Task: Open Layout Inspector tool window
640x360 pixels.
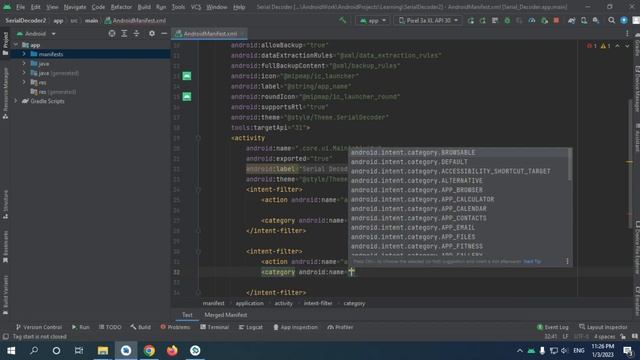Action: pos(603,327)
